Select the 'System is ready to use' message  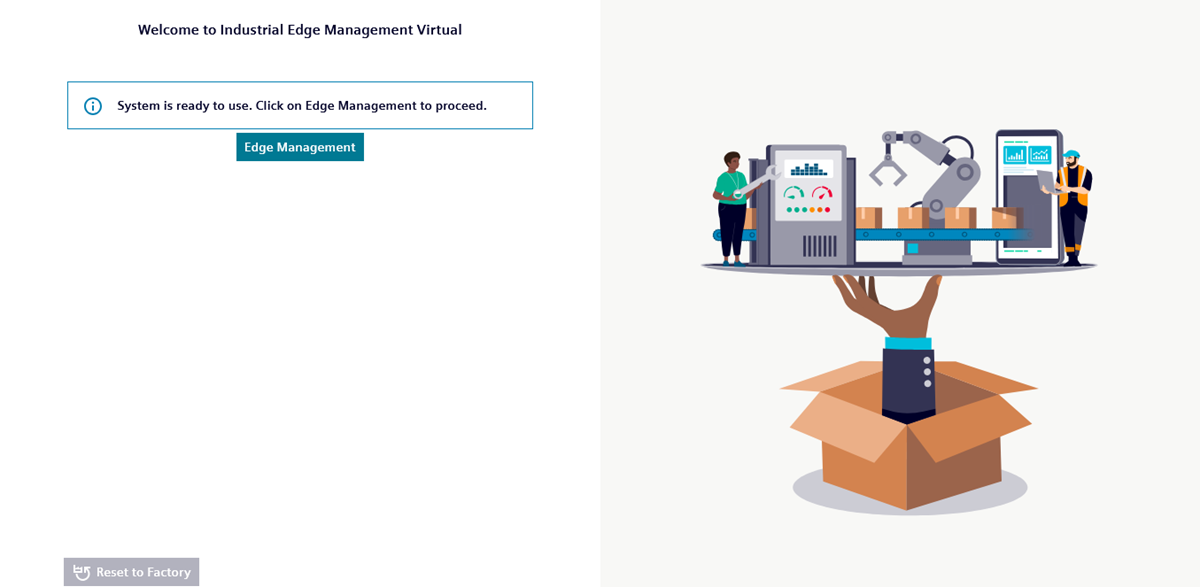(x=301, y=106)
